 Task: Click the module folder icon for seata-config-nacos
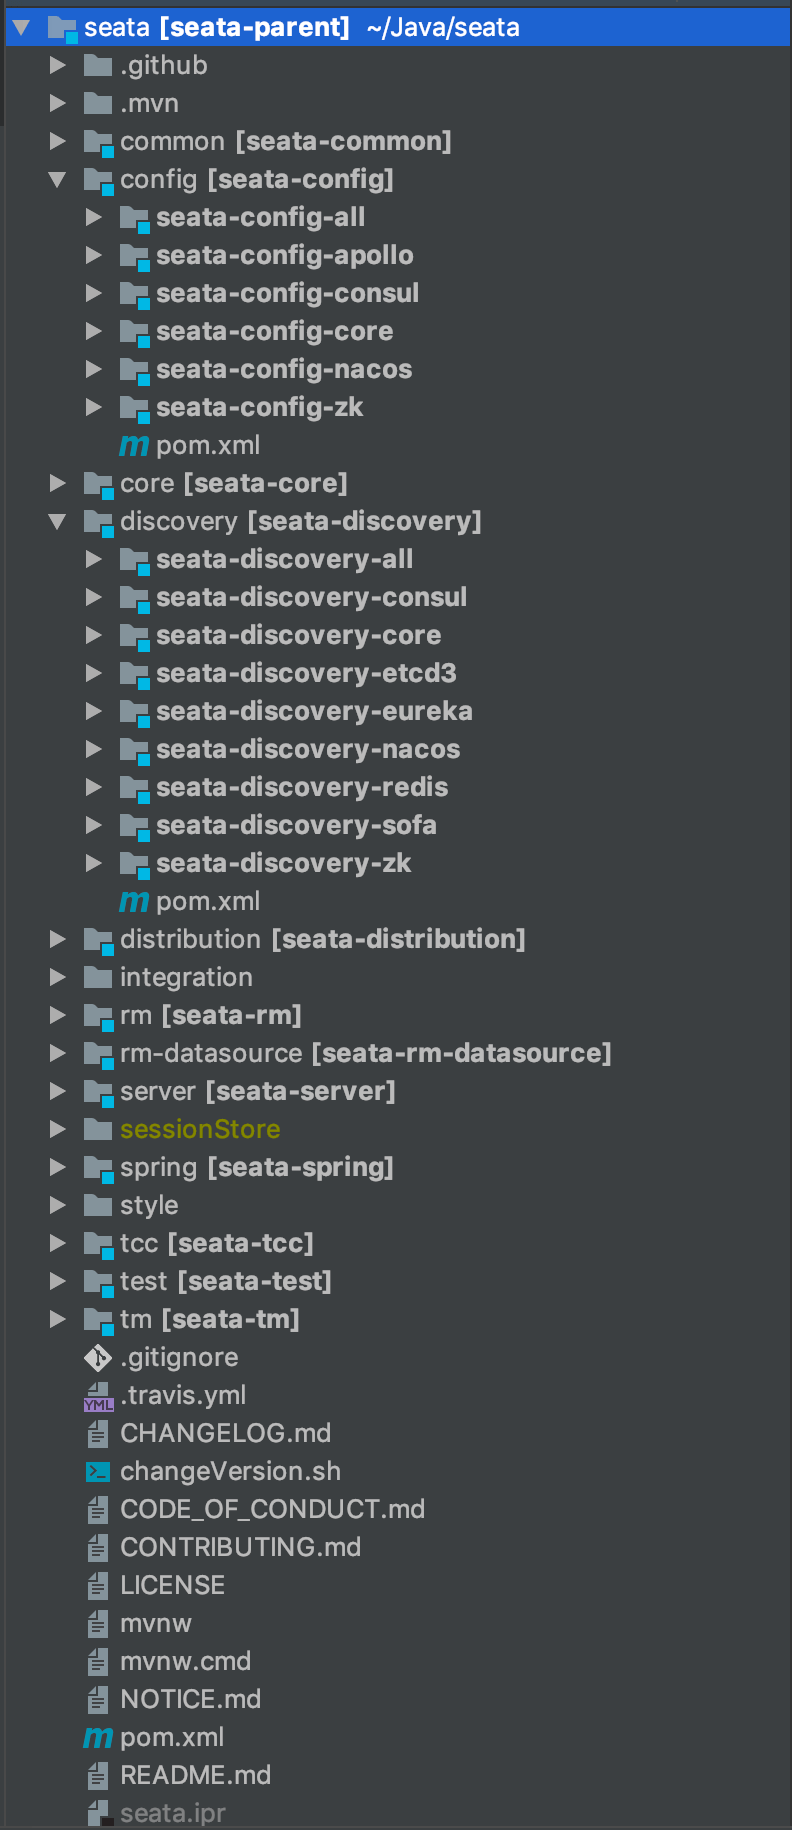coord(134,370)
